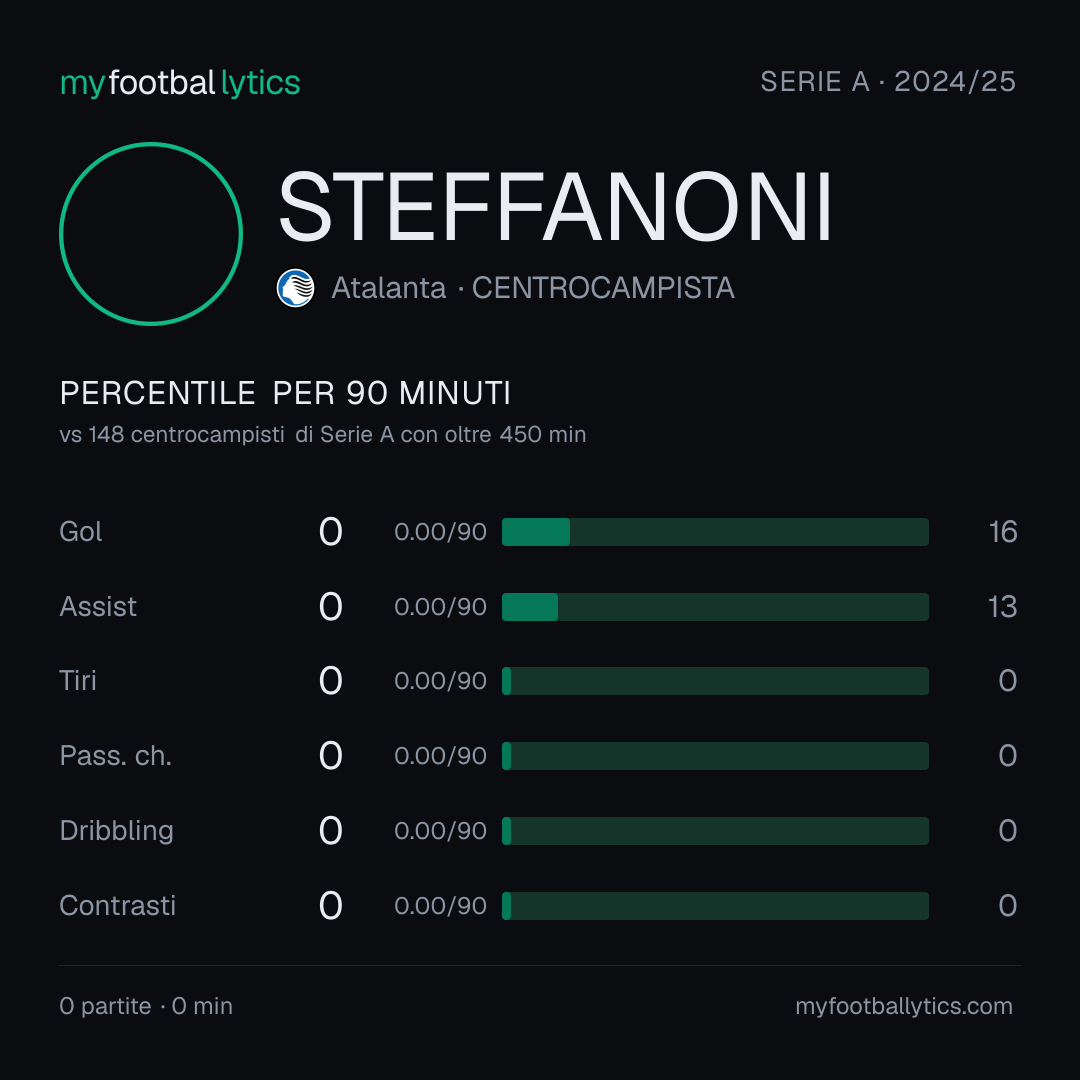Screen dimensions: 1080x1080
Task: Click the 0 partite · 0 min footer text
Action: coord(146,1006)
